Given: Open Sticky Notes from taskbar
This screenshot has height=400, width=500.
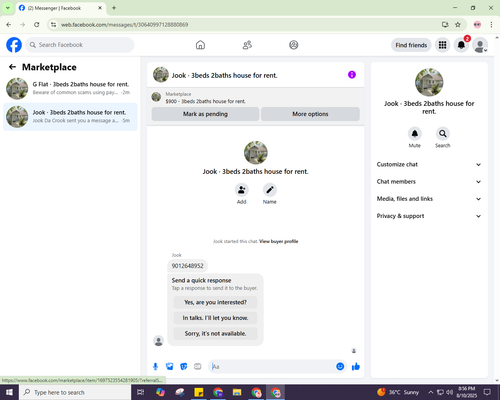Looking at the screenshot, I should point(199,392).
